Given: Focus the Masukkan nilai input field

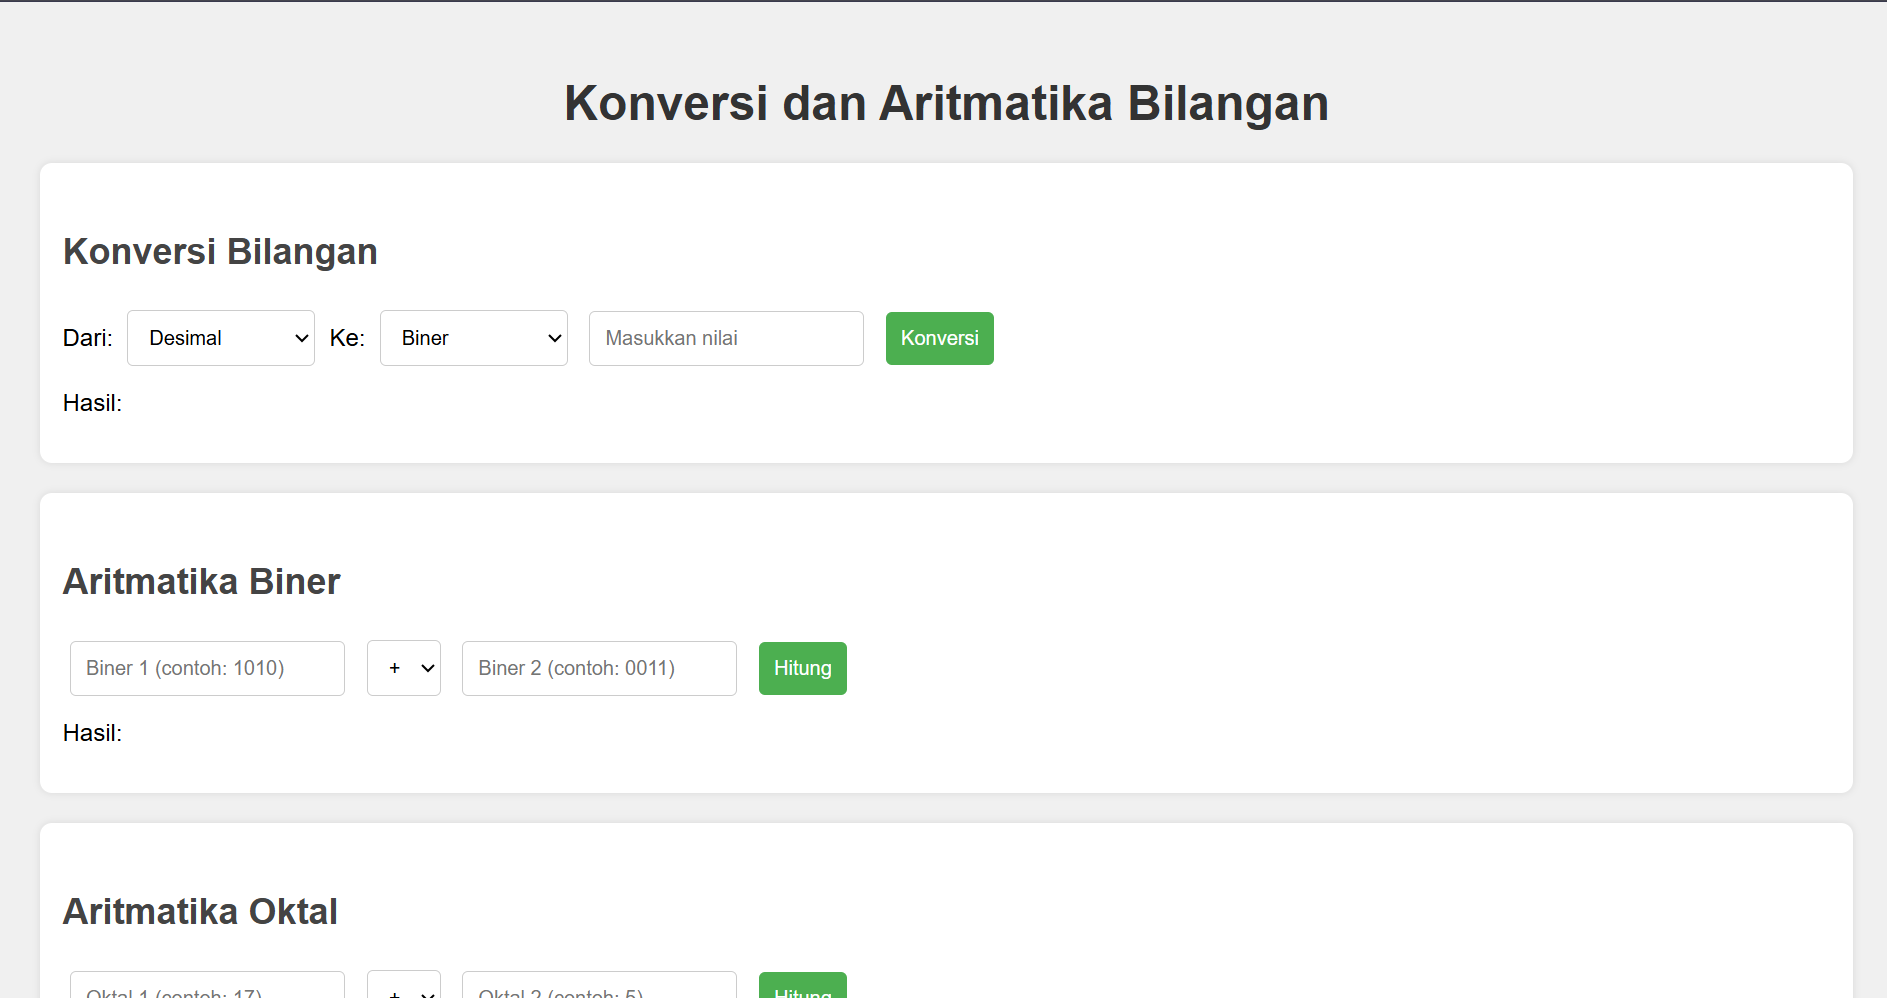Looking at the screenshot, I should pyautogui.click(x=726, y=338).
